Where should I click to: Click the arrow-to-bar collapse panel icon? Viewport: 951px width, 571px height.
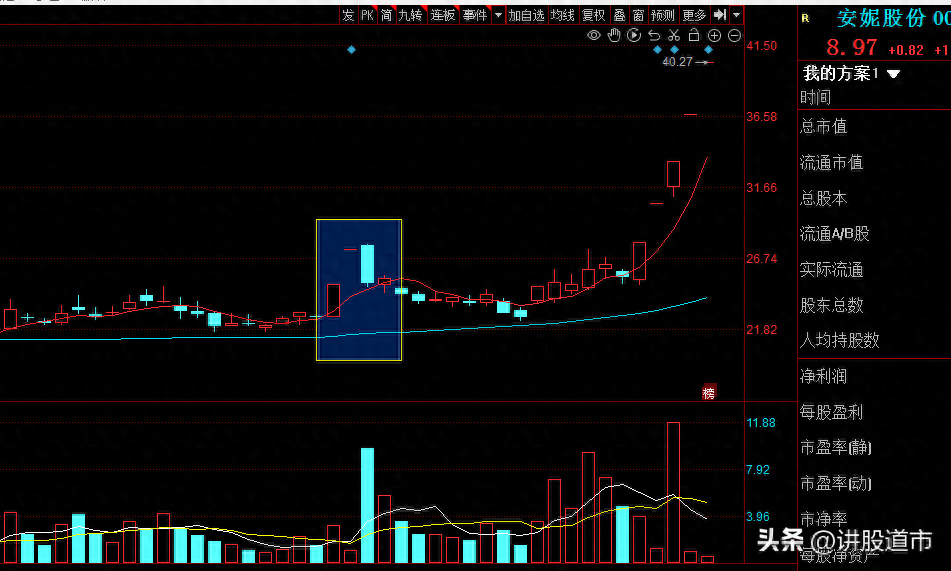coord(719,15)
